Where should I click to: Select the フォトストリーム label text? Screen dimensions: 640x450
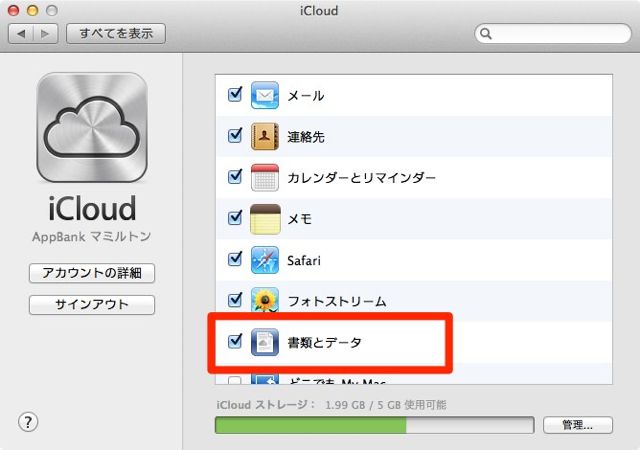pos(337,301)
